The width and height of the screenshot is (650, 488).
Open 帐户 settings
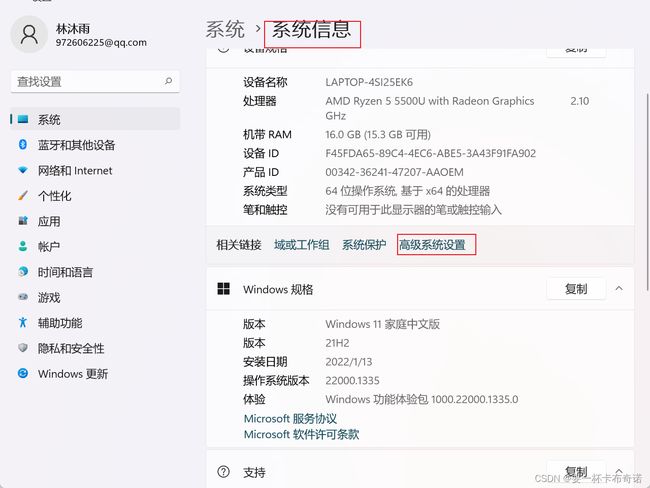coord(95,246)
